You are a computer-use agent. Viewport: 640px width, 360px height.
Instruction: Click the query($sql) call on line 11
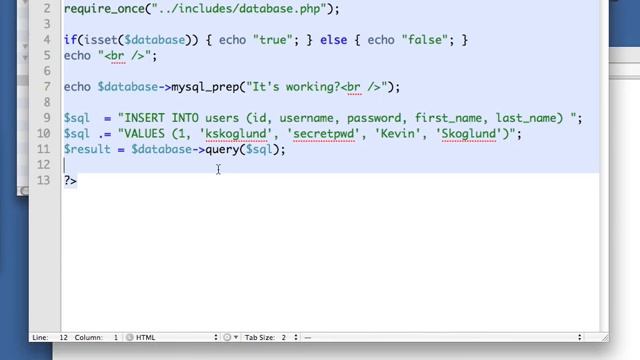(242, 149)
